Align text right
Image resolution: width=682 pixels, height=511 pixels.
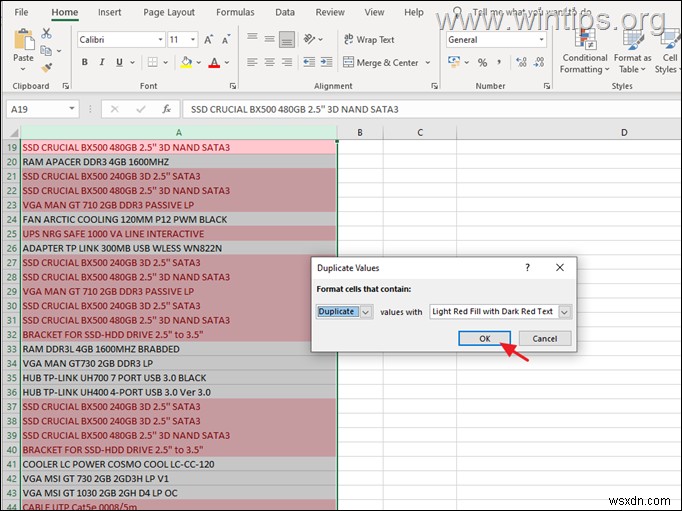coord(287,62)
